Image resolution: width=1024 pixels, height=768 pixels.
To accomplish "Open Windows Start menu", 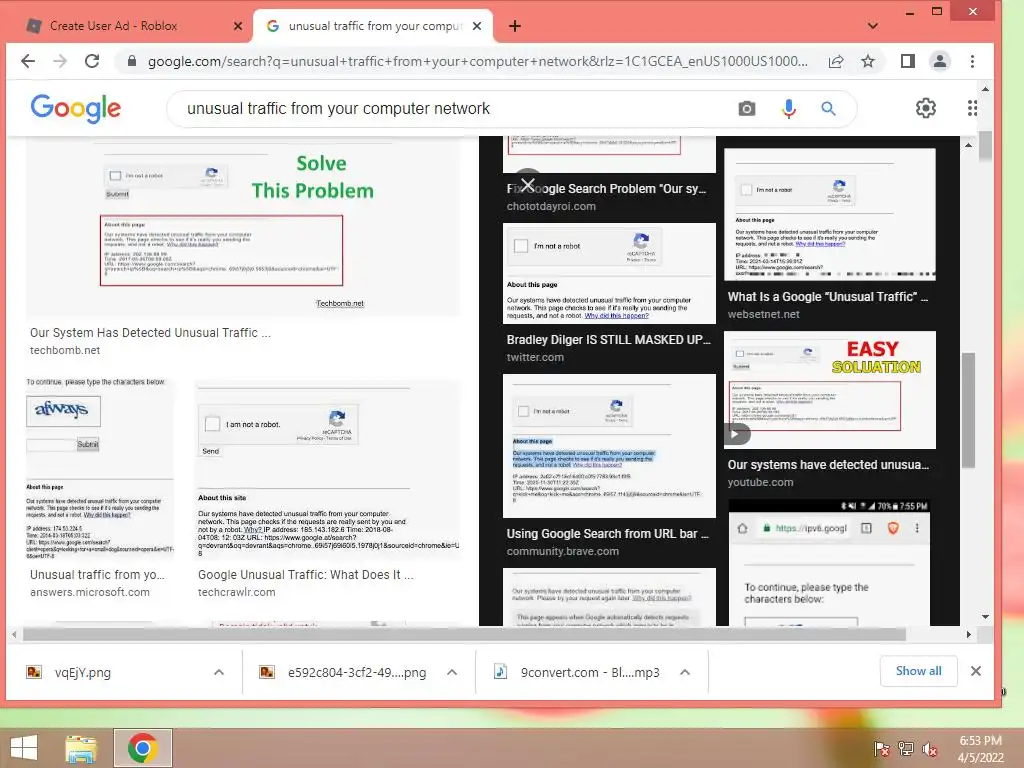I will 24,748.
